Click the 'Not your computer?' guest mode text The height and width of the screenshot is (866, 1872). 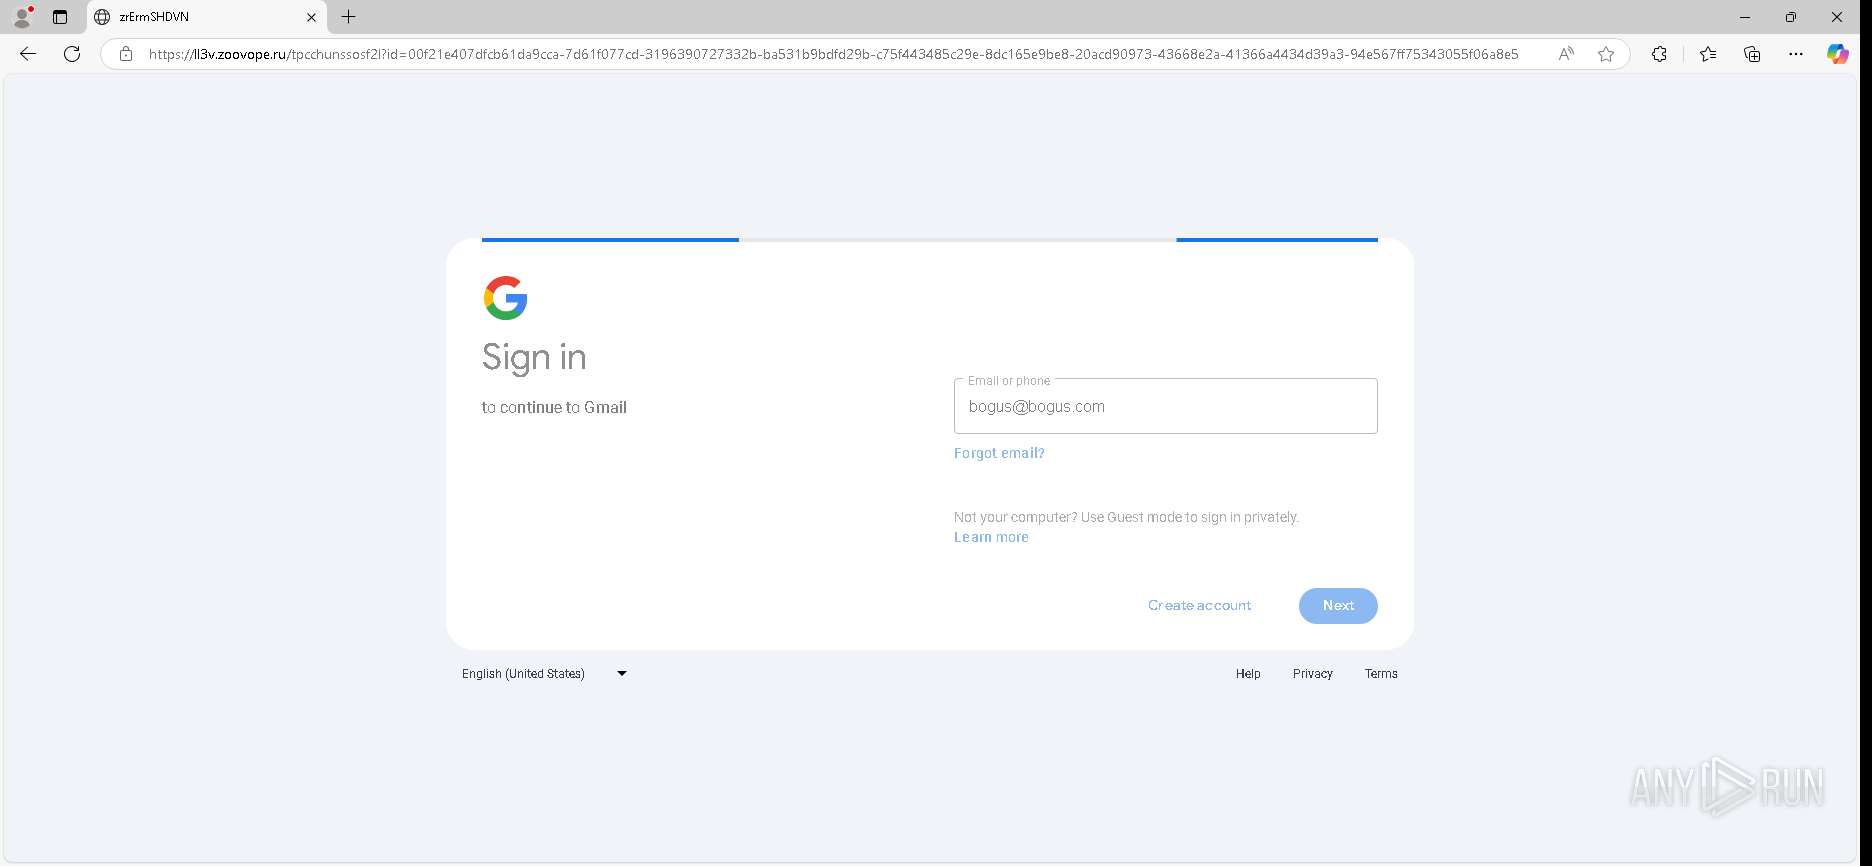click(x=1126, y=517)
